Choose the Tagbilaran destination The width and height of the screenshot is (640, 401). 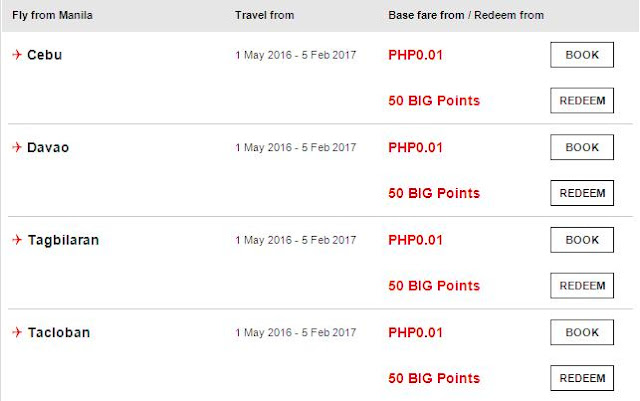tap(63, 240)
